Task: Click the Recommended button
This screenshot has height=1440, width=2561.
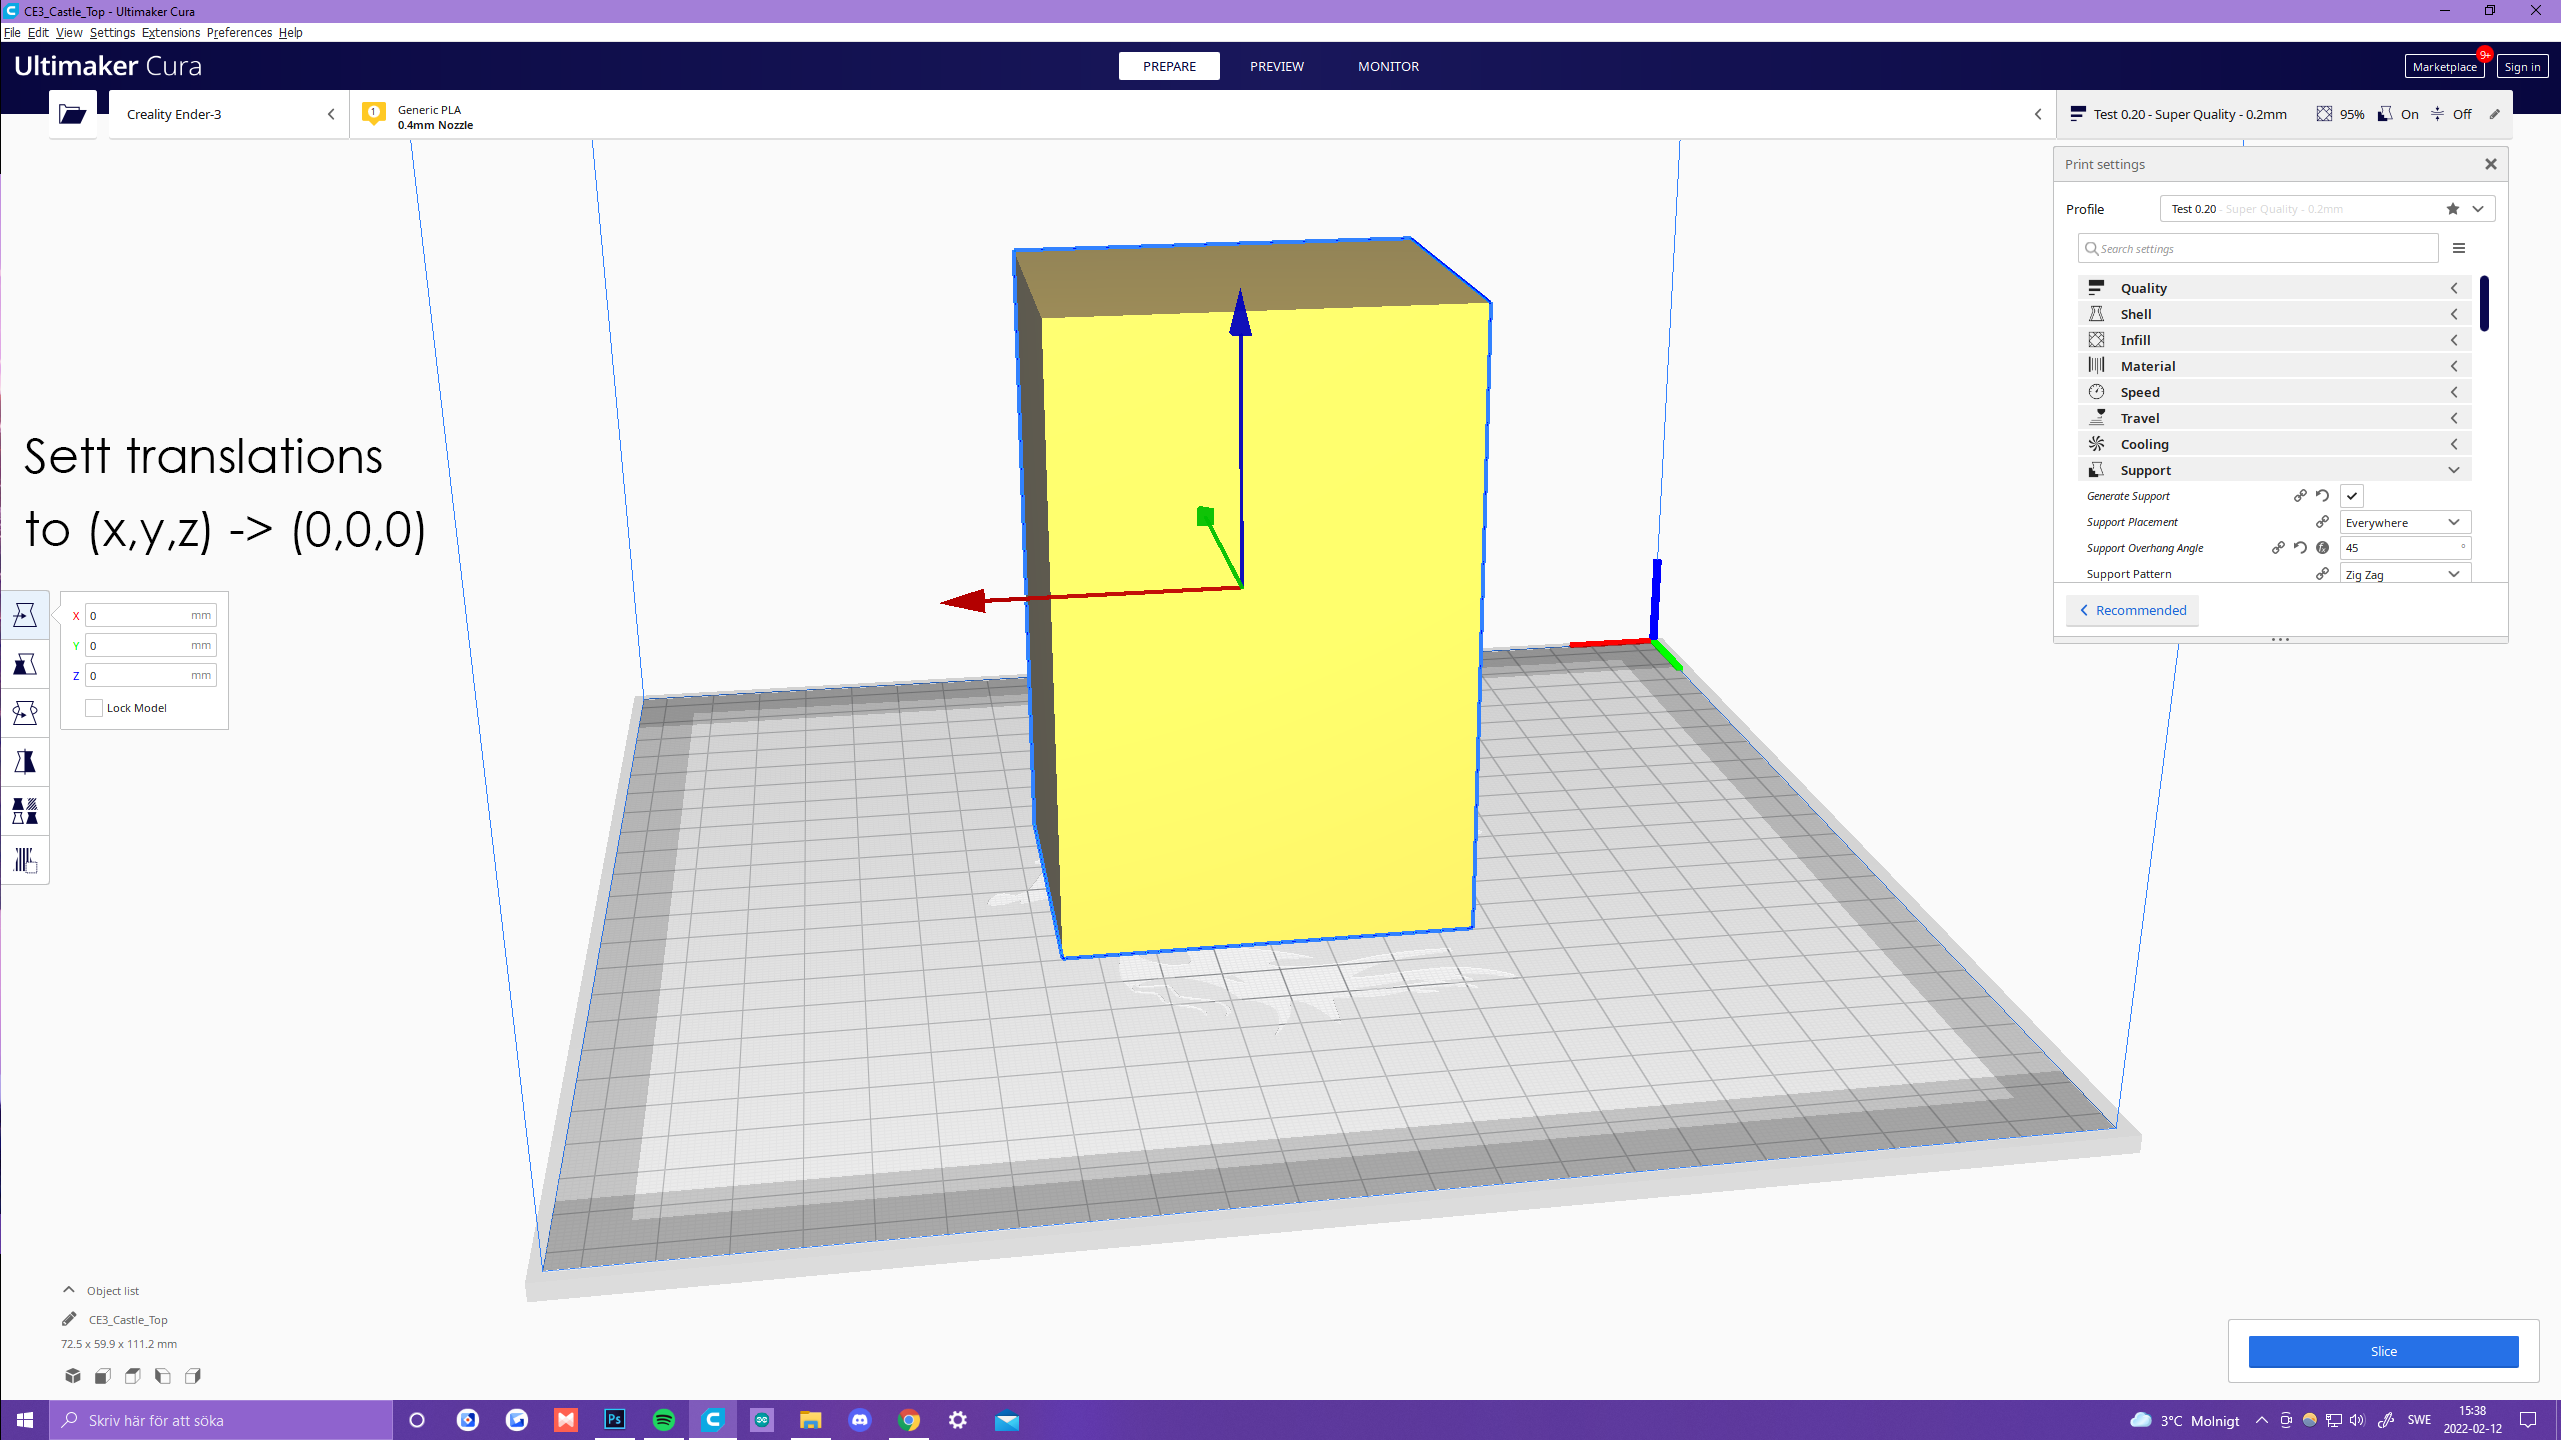Action: click(2132, 610)
